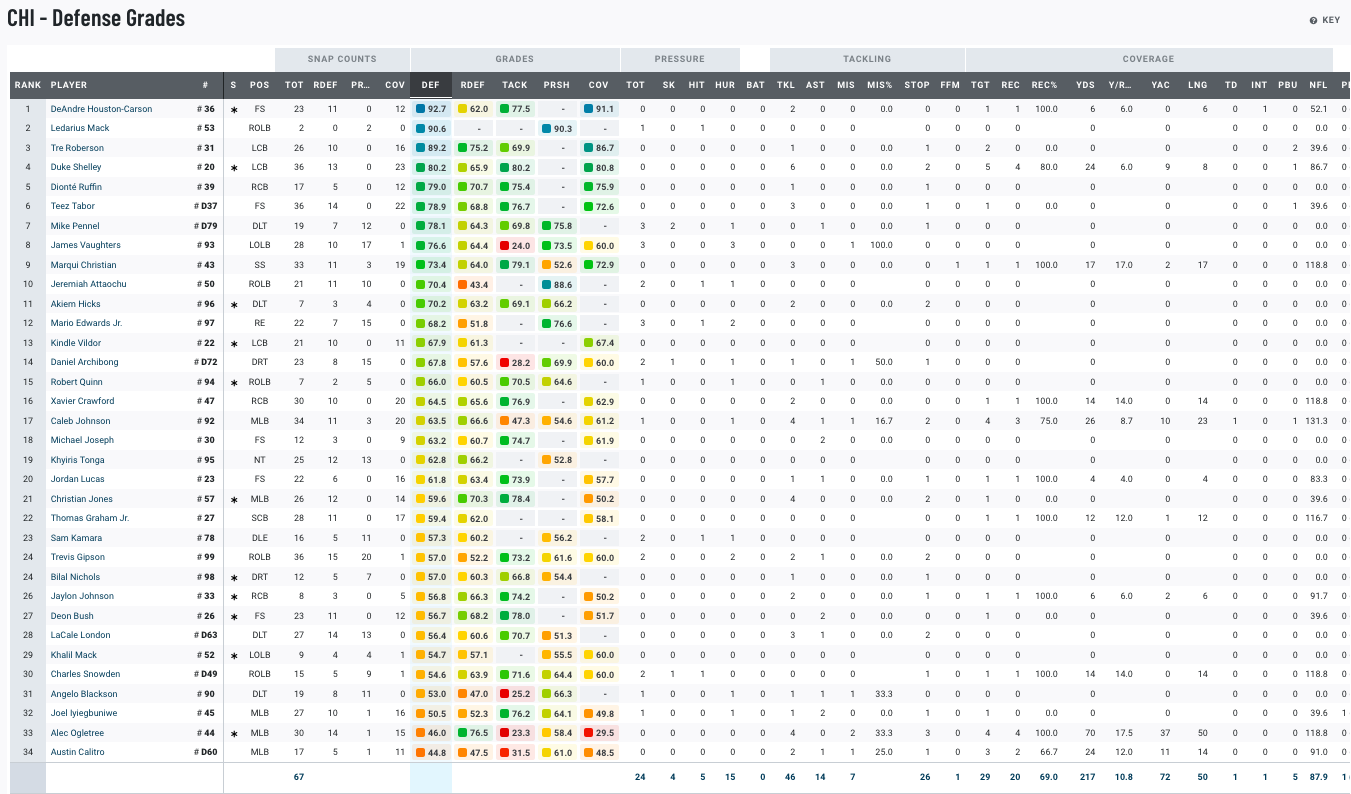This screenshot has width=1351, height=794.
Task: Open Mario Edwards Jr. player link
Action: [x=86, y=323]
